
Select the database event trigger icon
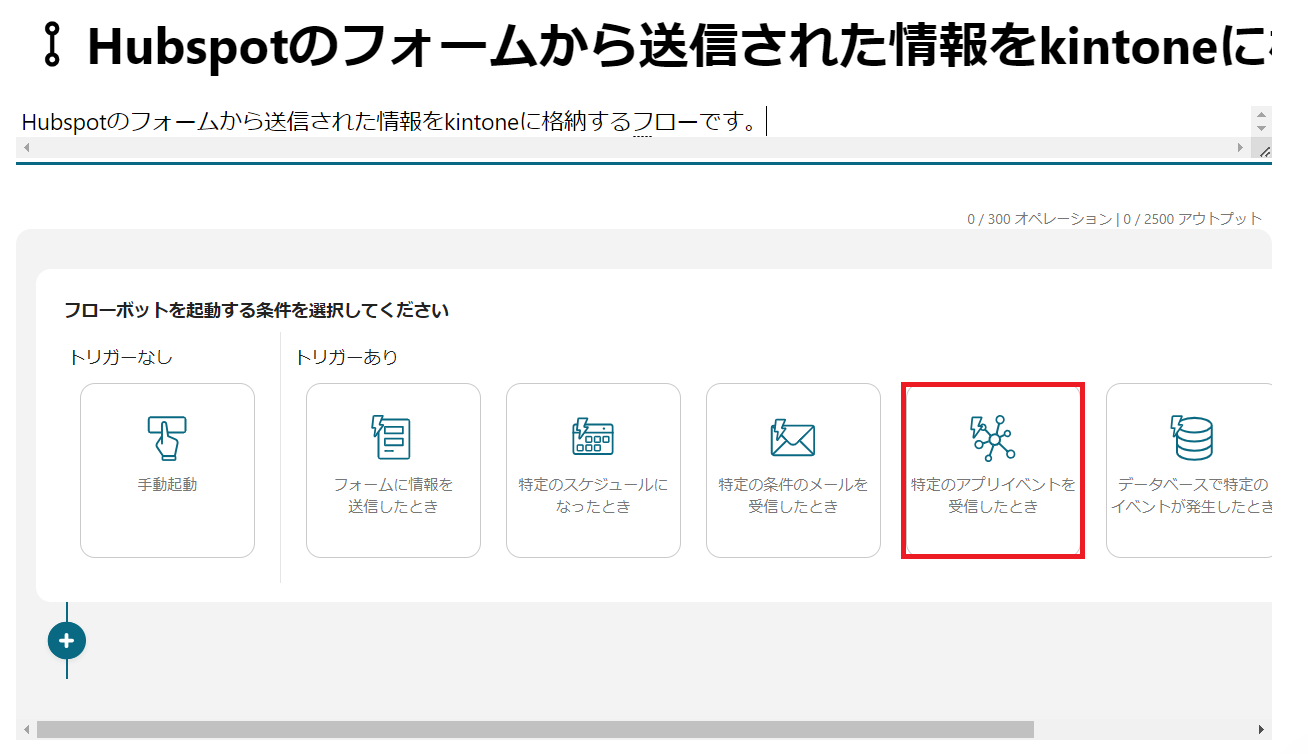[x=1192, y=437]
